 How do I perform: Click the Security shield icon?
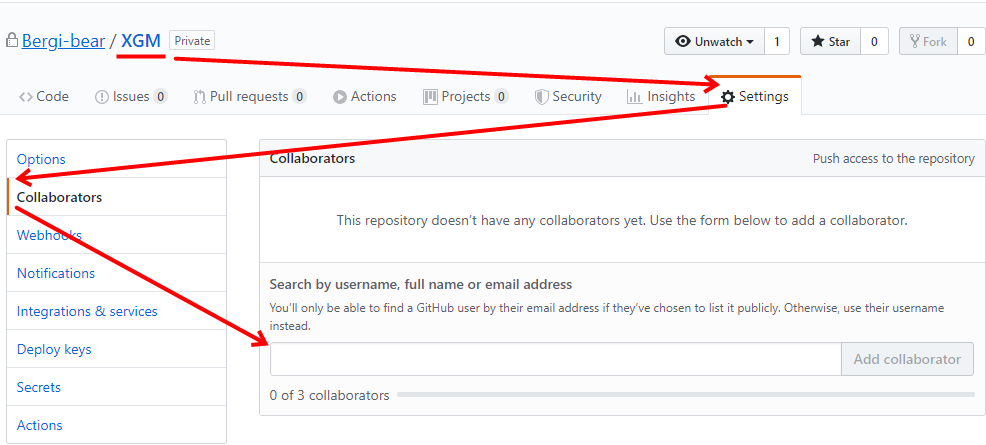point(542,97)
